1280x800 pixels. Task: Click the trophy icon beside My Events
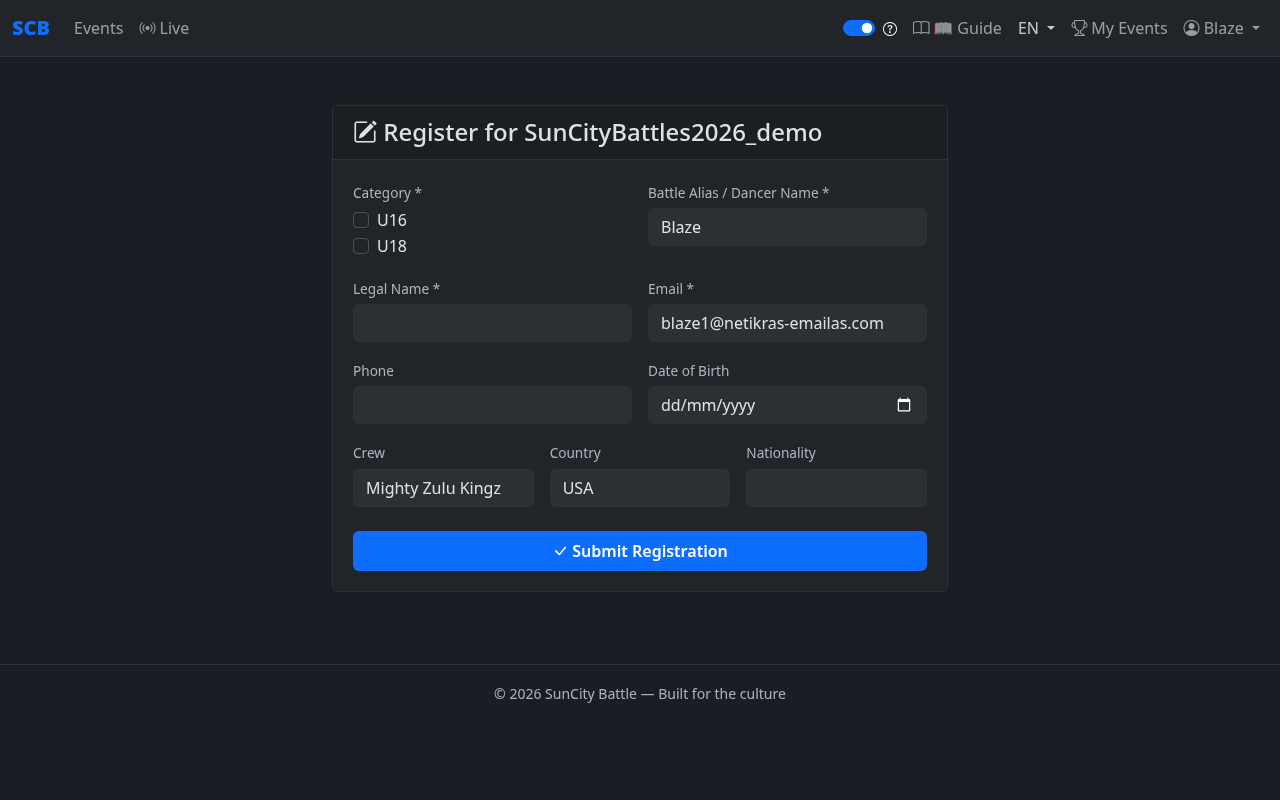coord(1079,28)
